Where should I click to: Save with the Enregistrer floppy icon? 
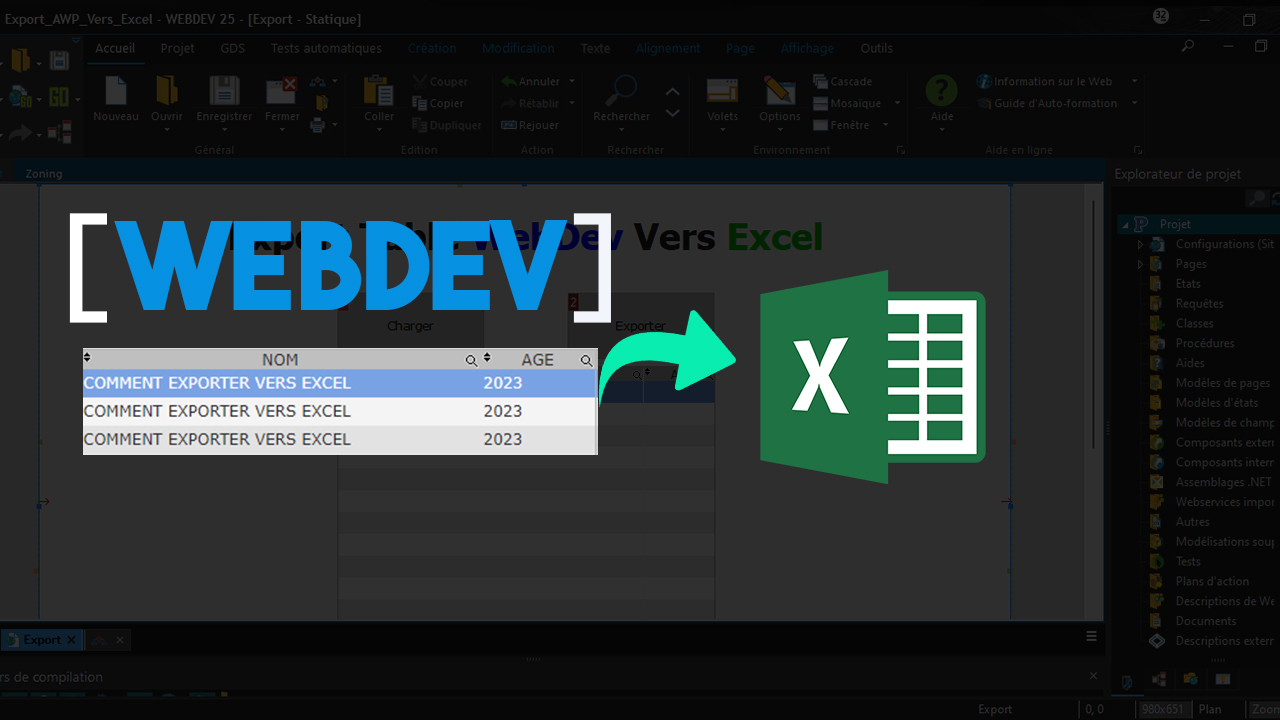point(224,92)
